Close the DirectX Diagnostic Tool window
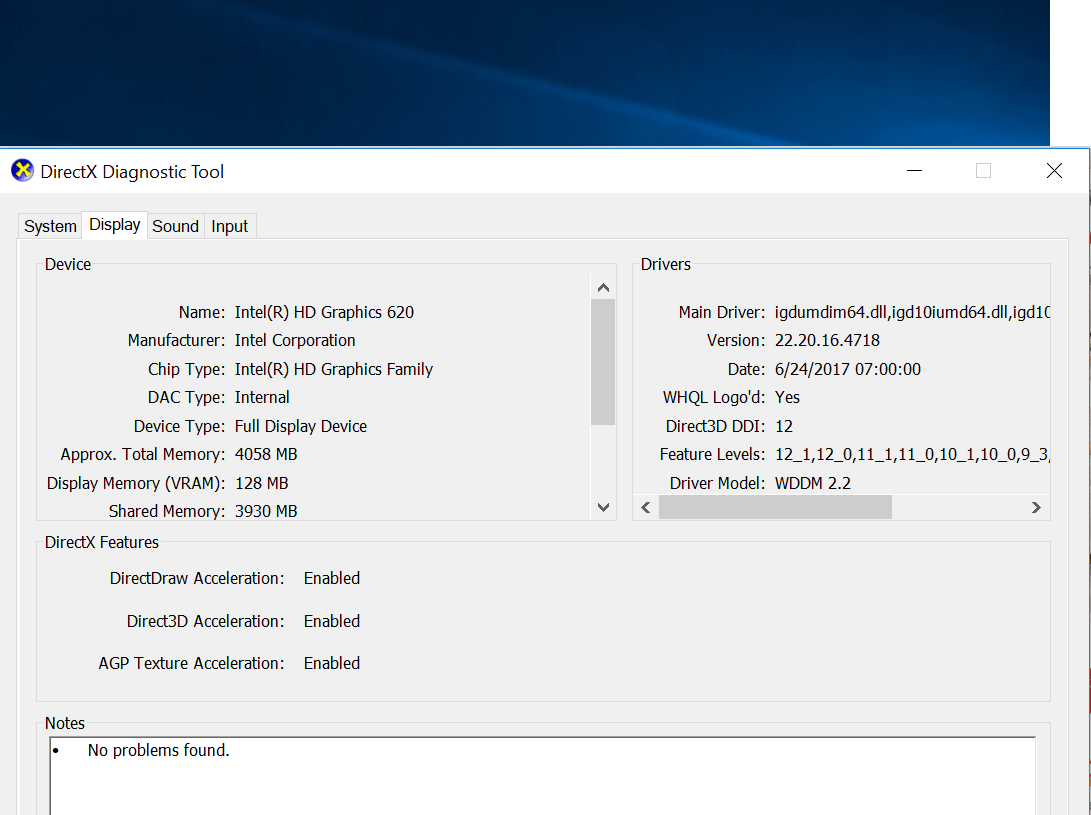This screenshot has height=815, width=1091. pos(1054,171)
